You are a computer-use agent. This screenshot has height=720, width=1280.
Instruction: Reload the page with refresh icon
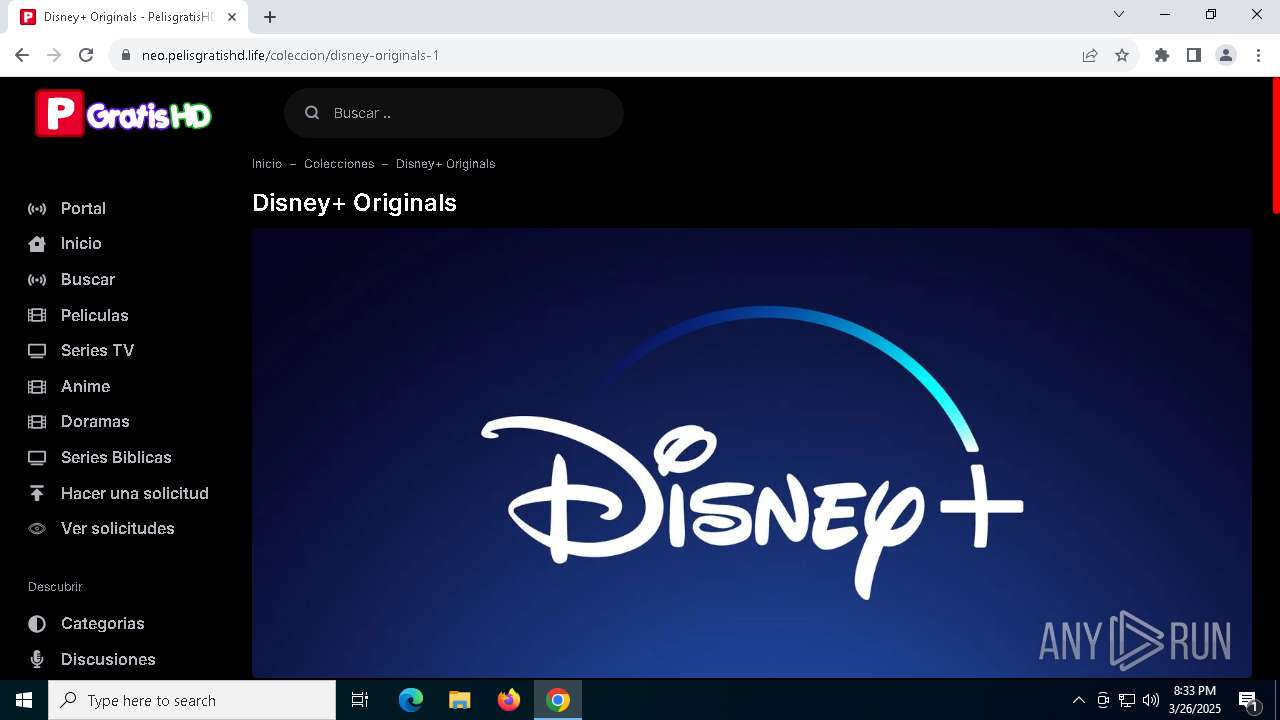(86, 55)
